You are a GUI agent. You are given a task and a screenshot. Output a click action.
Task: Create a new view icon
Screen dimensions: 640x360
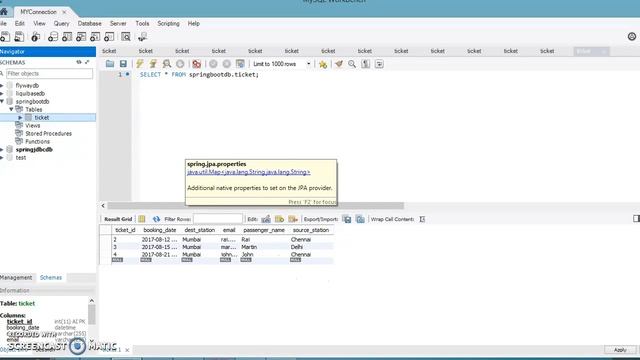tap(81, 37)
